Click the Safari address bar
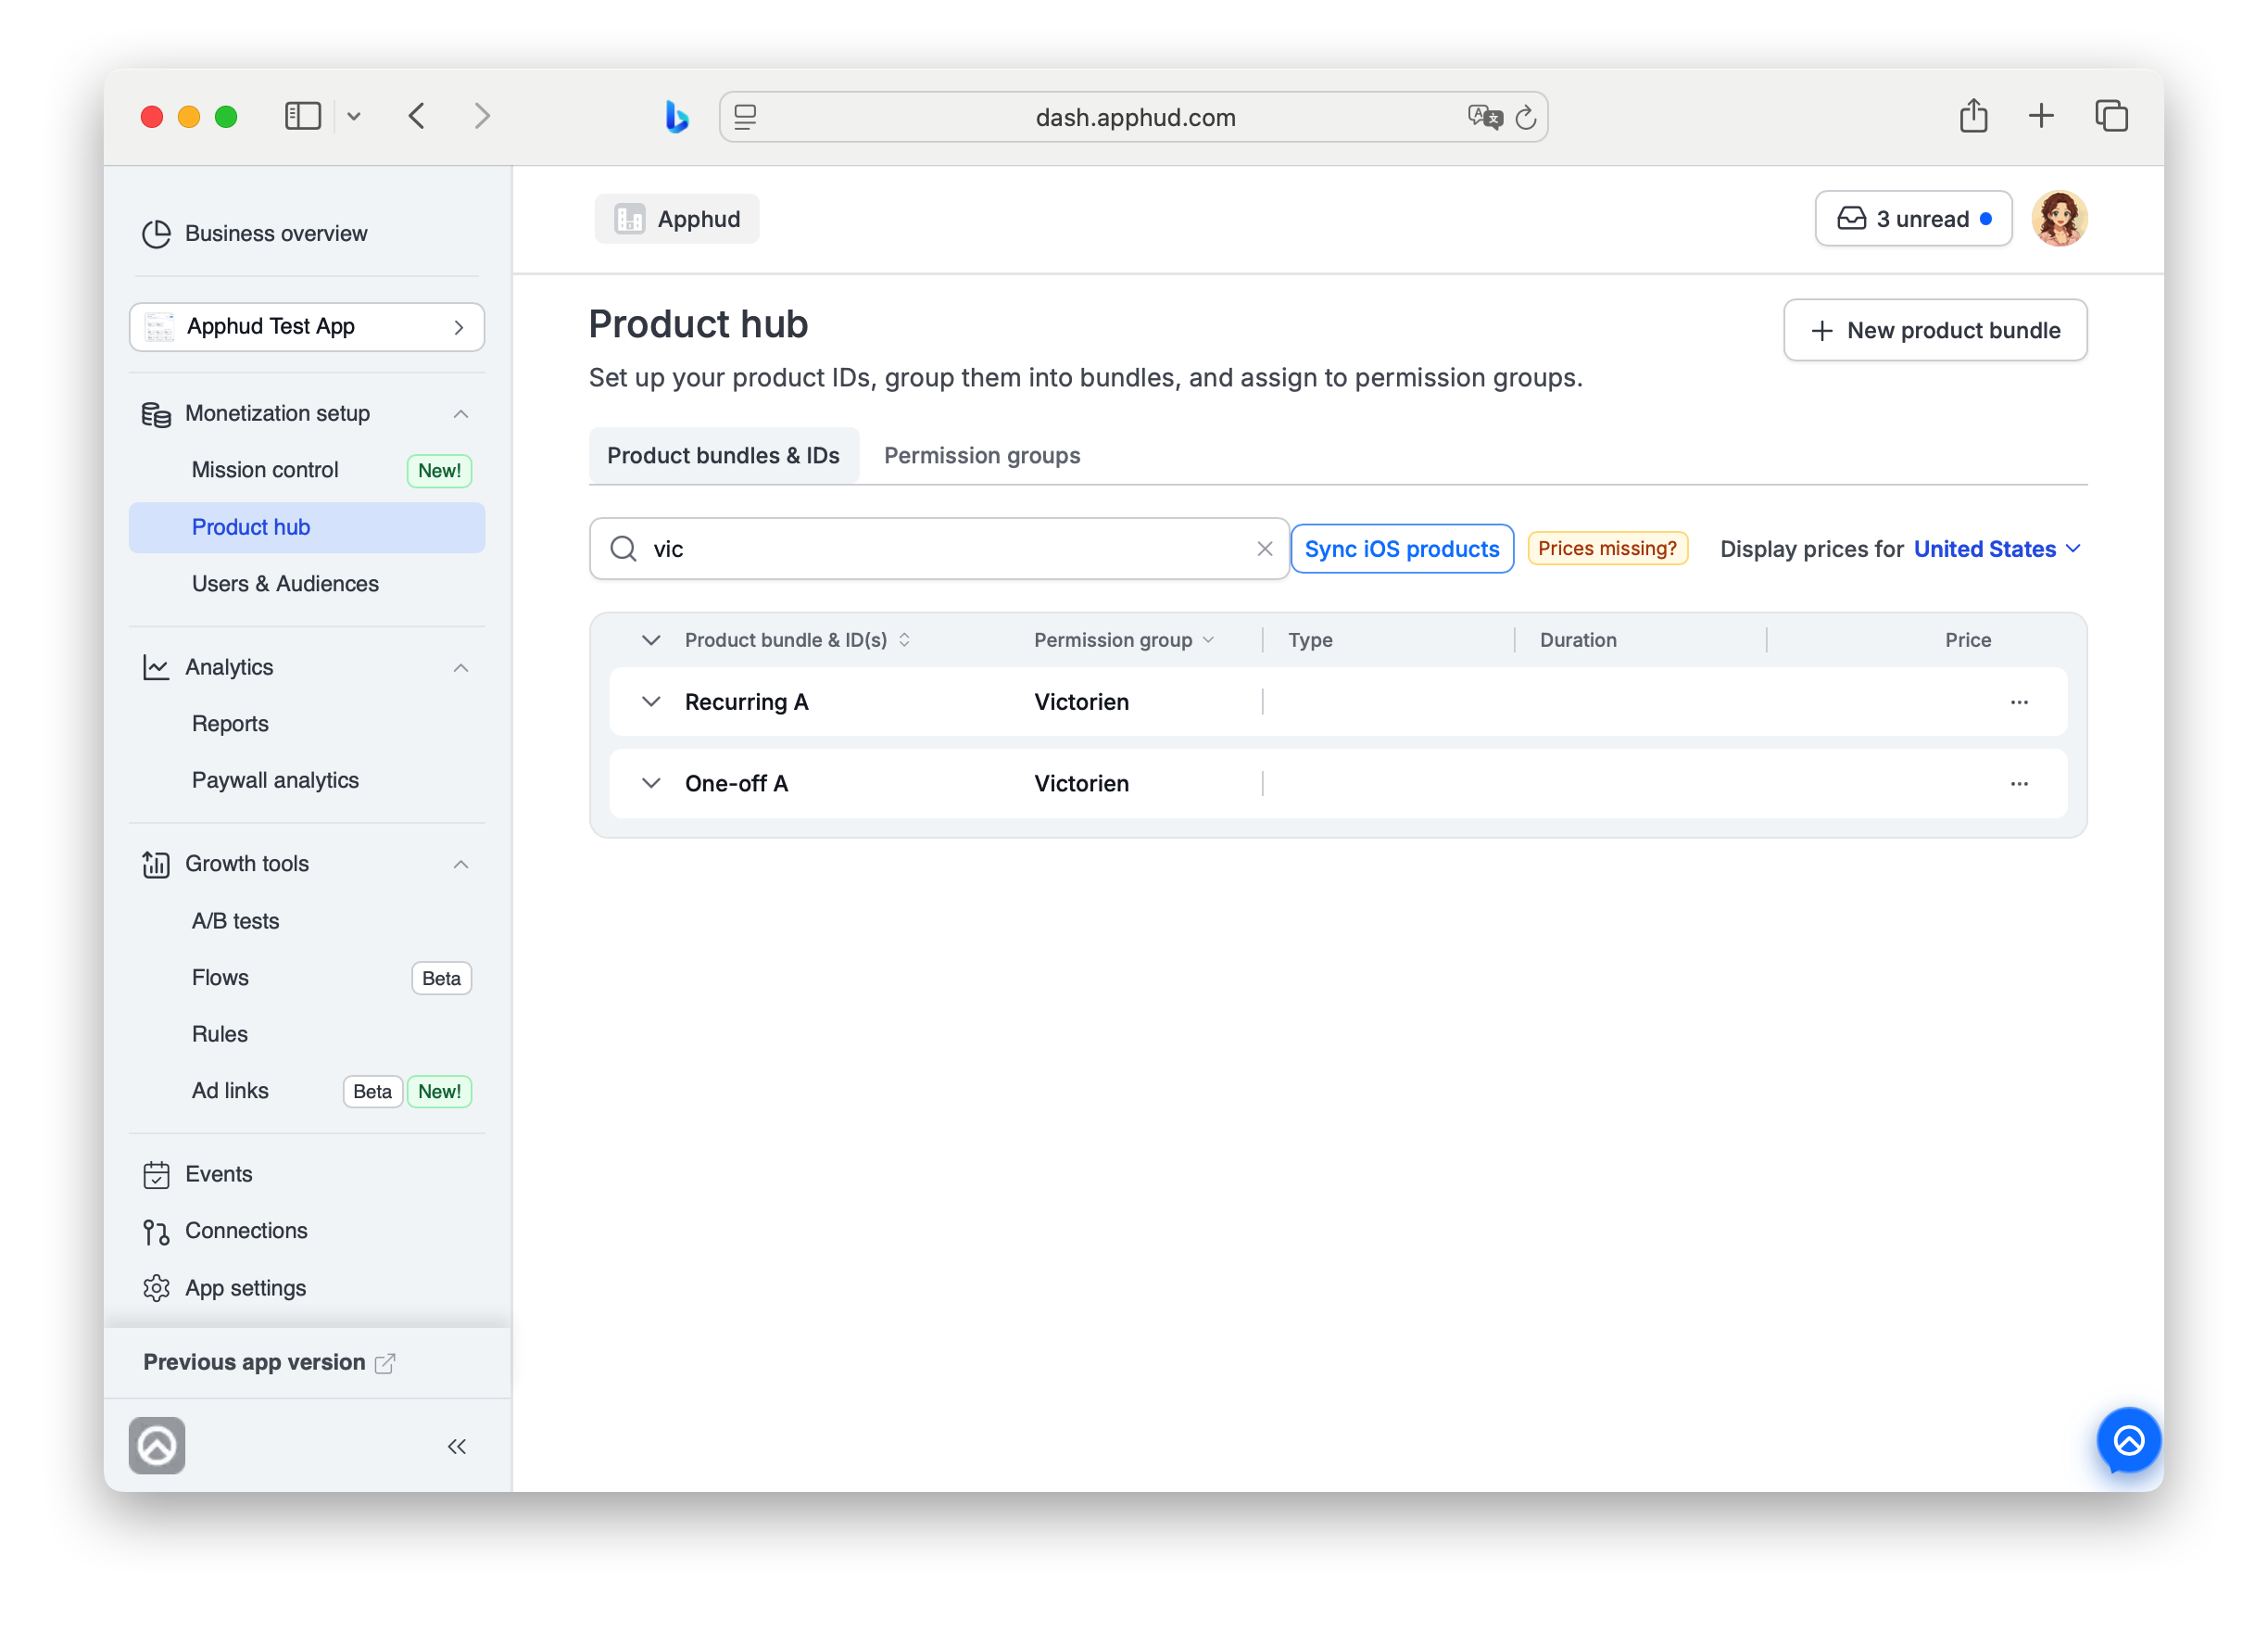 tap(1134, 117)
